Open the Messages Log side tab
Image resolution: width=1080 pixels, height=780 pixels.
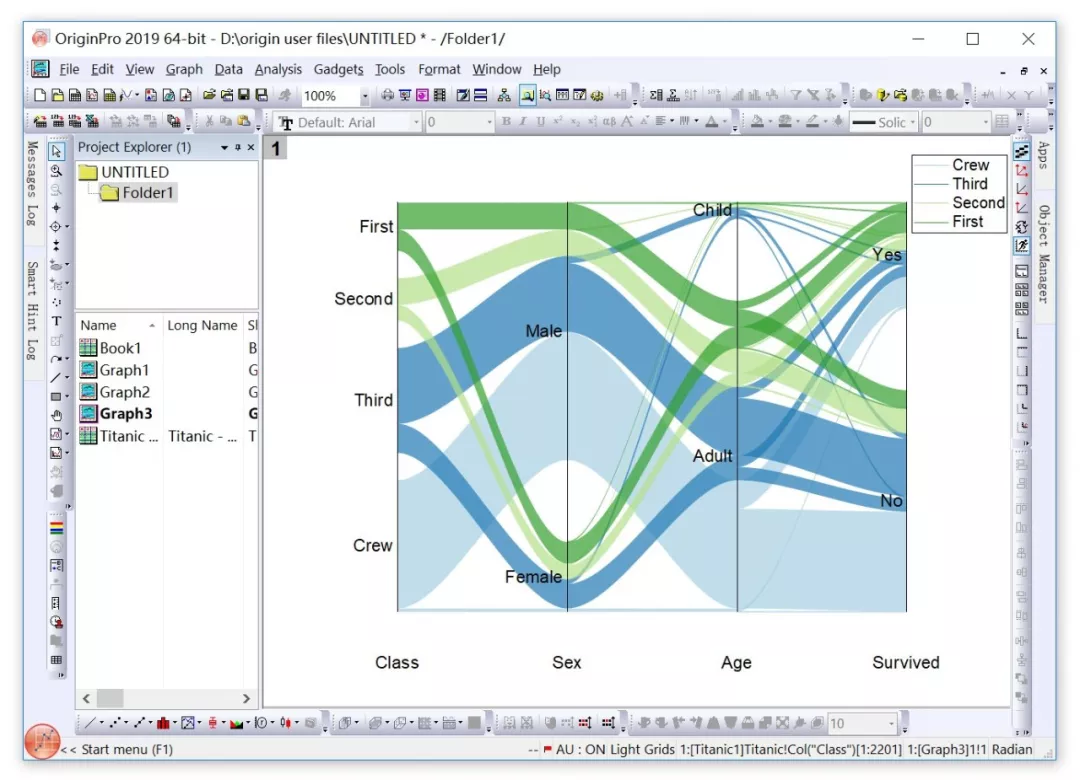click(32, 183)
